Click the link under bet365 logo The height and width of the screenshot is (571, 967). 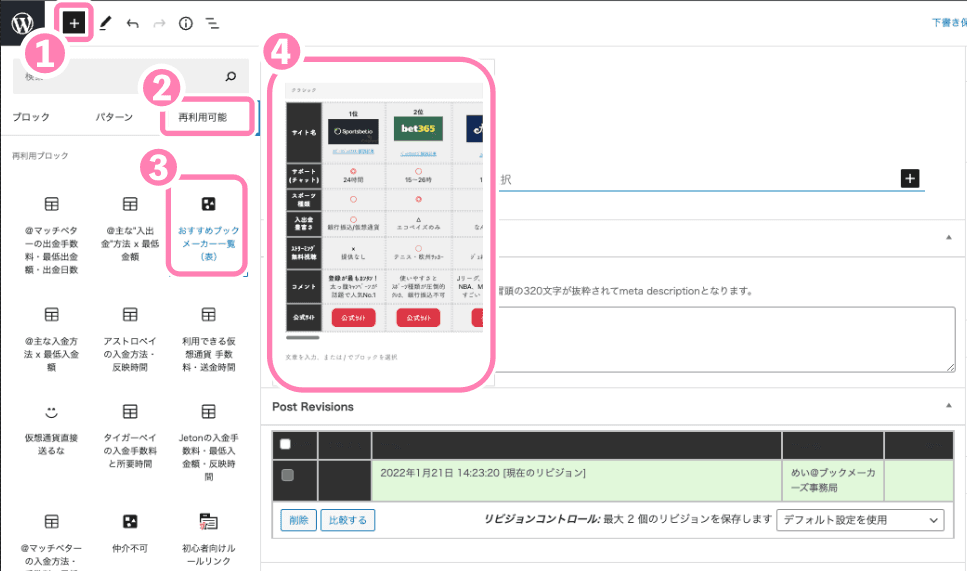pyautogui.click(x=418, y=153)
